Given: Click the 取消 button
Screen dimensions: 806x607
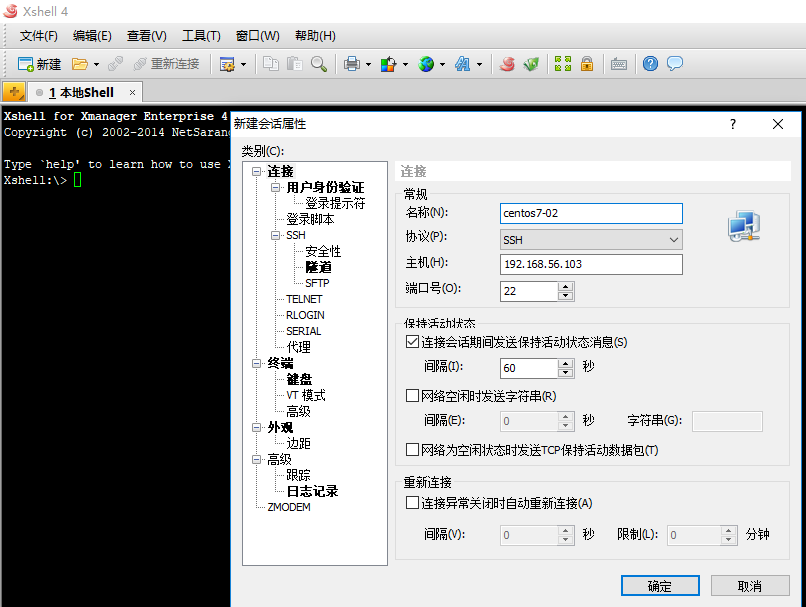Looking at the screenshot, I should 750,586.
